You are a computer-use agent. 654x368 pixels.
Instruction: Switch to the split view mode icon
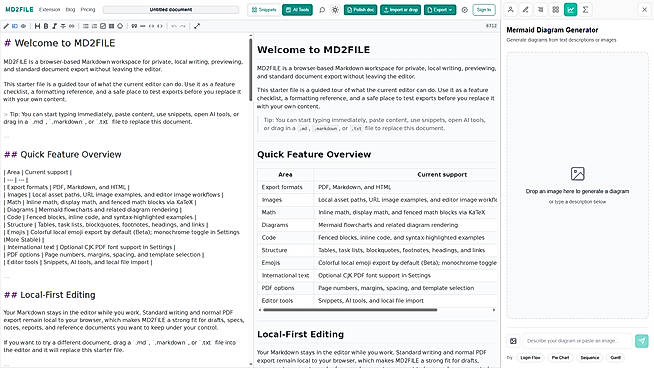(15, 26)
